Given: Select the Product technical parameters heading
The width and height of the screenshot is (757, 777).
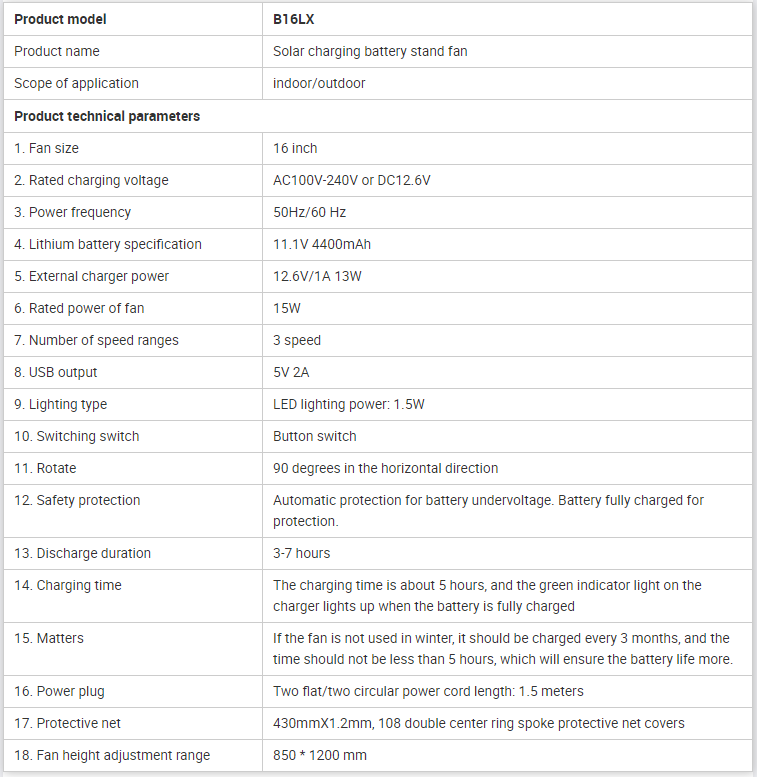Looking at the screenshot, I should [107, 116].
